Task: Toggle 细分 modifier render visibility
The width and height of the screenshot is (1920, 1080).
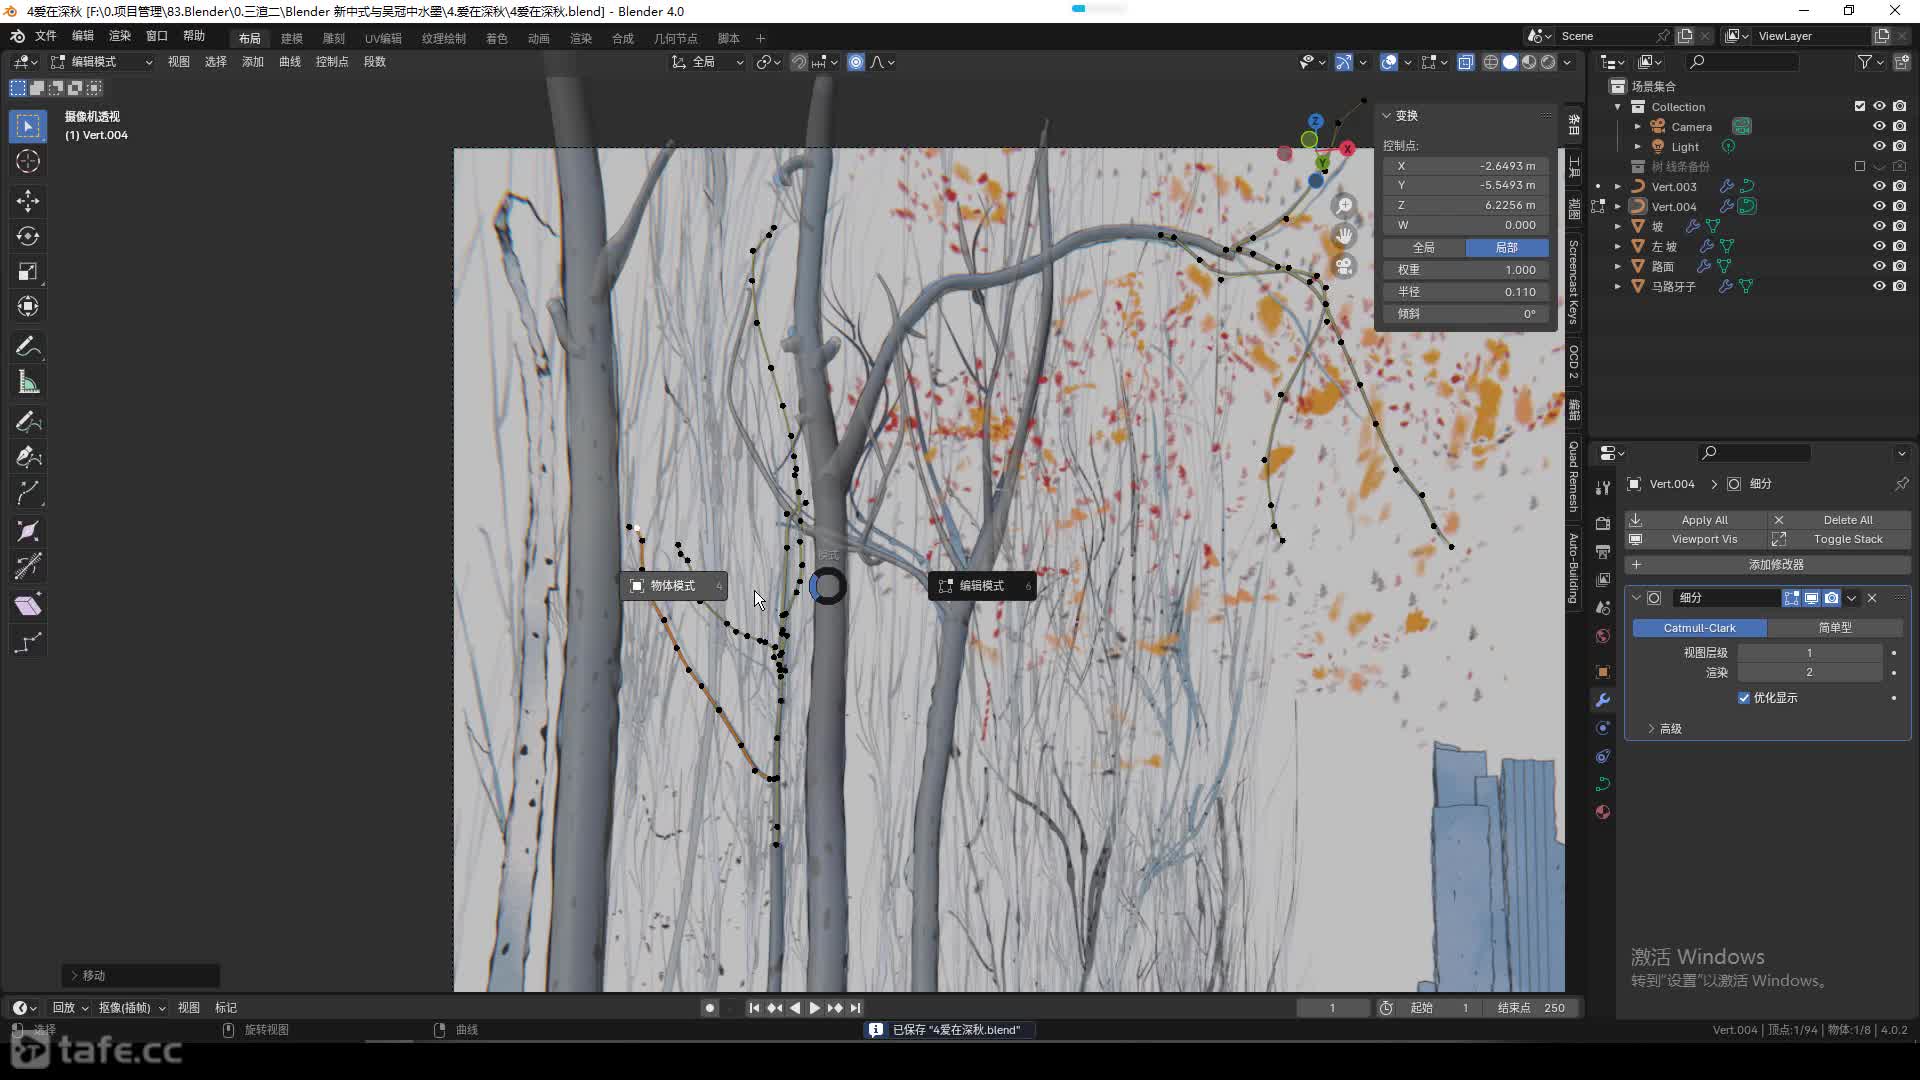Action: 1831,598
